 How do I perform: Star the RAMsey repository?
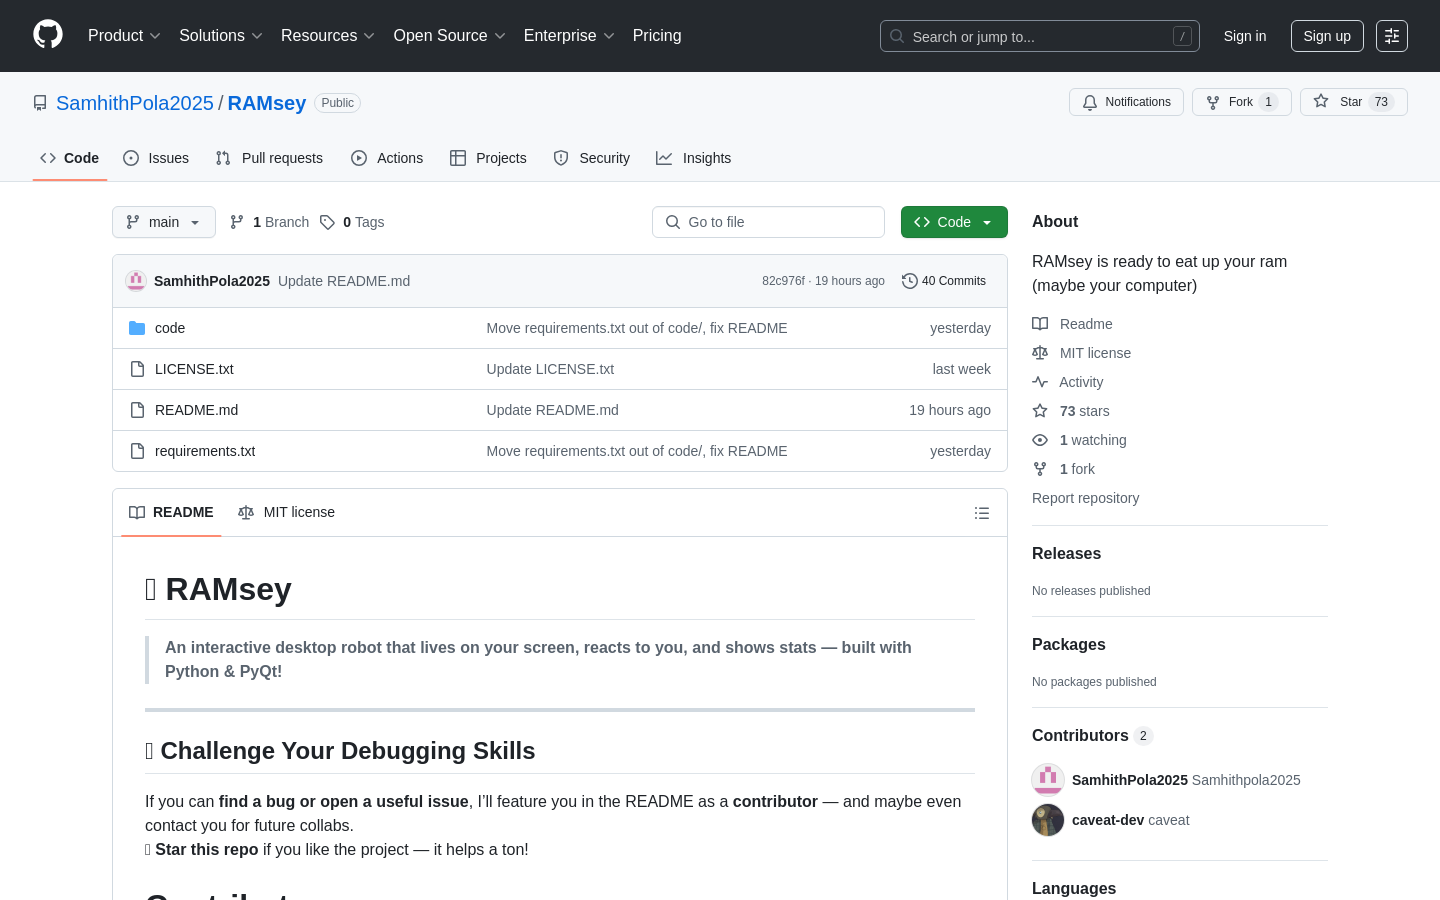[1353, 102]
